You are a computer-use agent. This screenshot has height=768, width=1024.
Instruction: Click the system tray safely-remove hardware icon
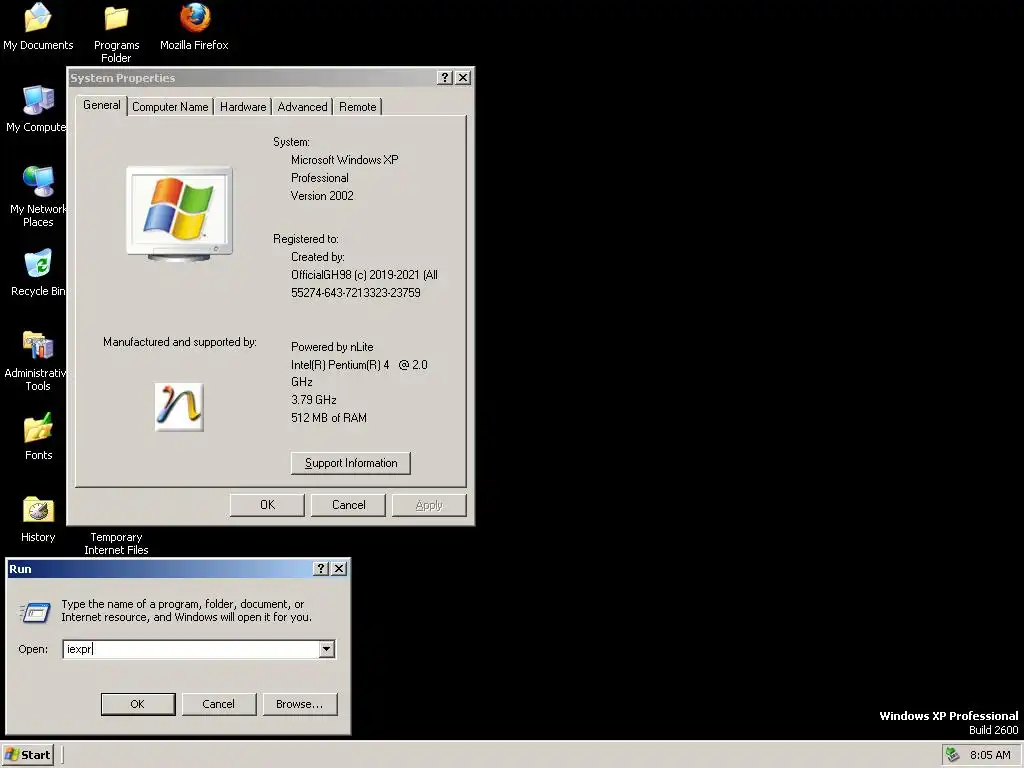953,754
